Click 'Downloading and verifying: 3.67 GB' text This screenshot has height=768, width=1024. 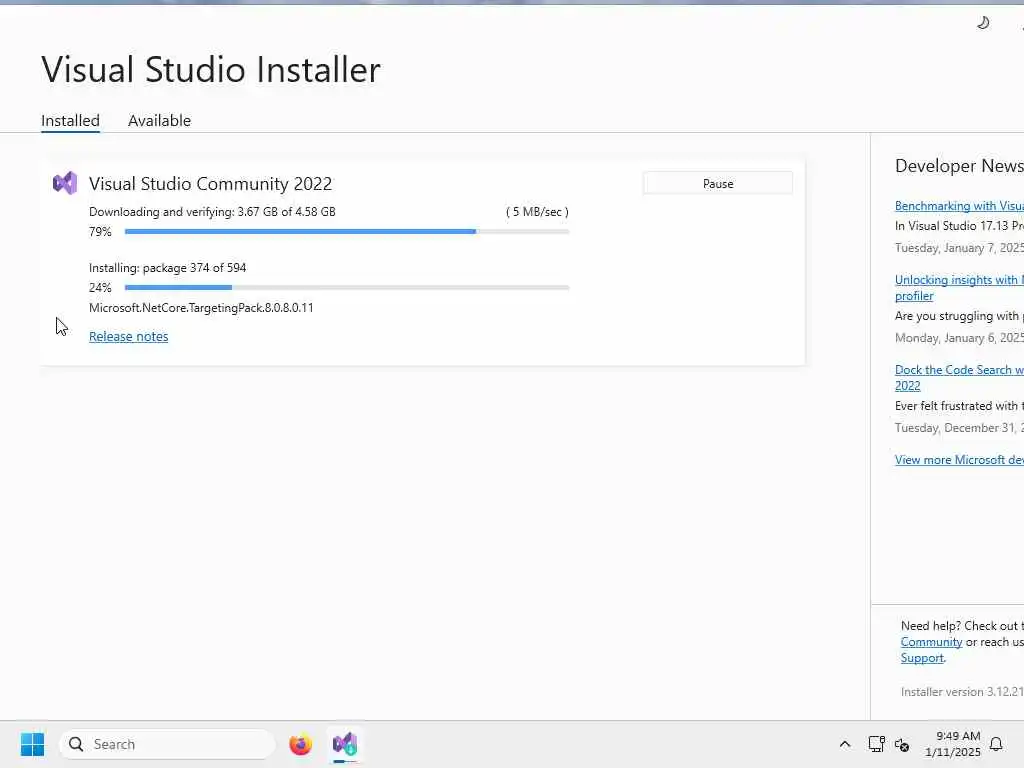[212, 212]
